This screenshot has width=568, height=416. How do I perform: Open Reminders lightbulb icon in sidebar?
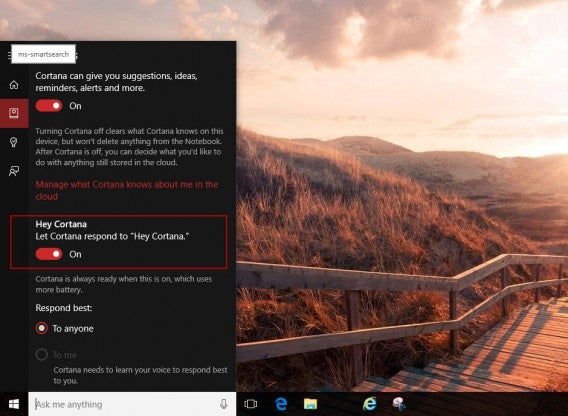point(14,142)
